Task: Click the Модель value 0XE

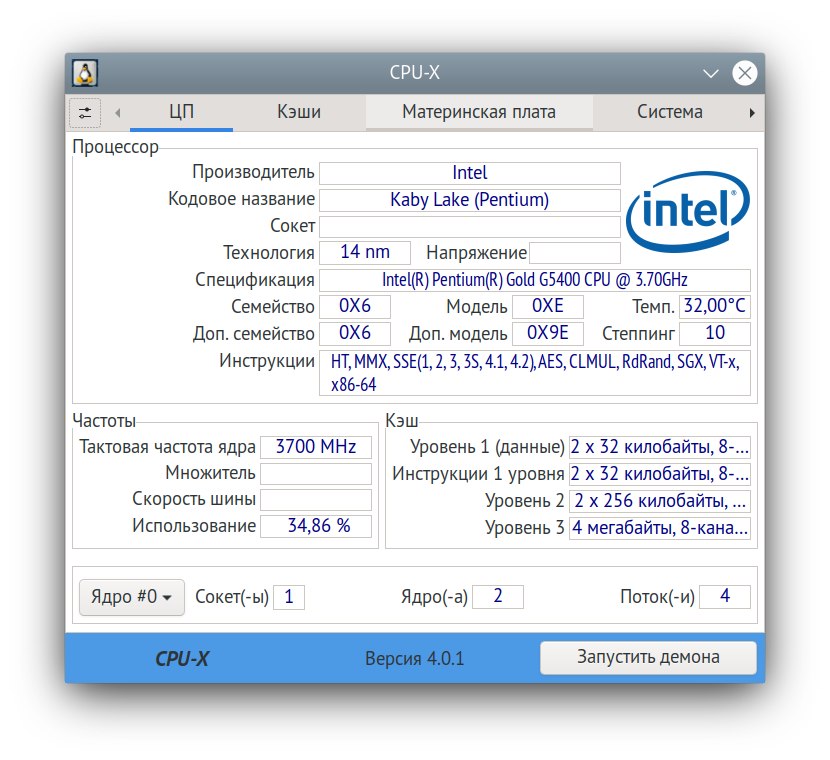Action: (x=548, y=306)
